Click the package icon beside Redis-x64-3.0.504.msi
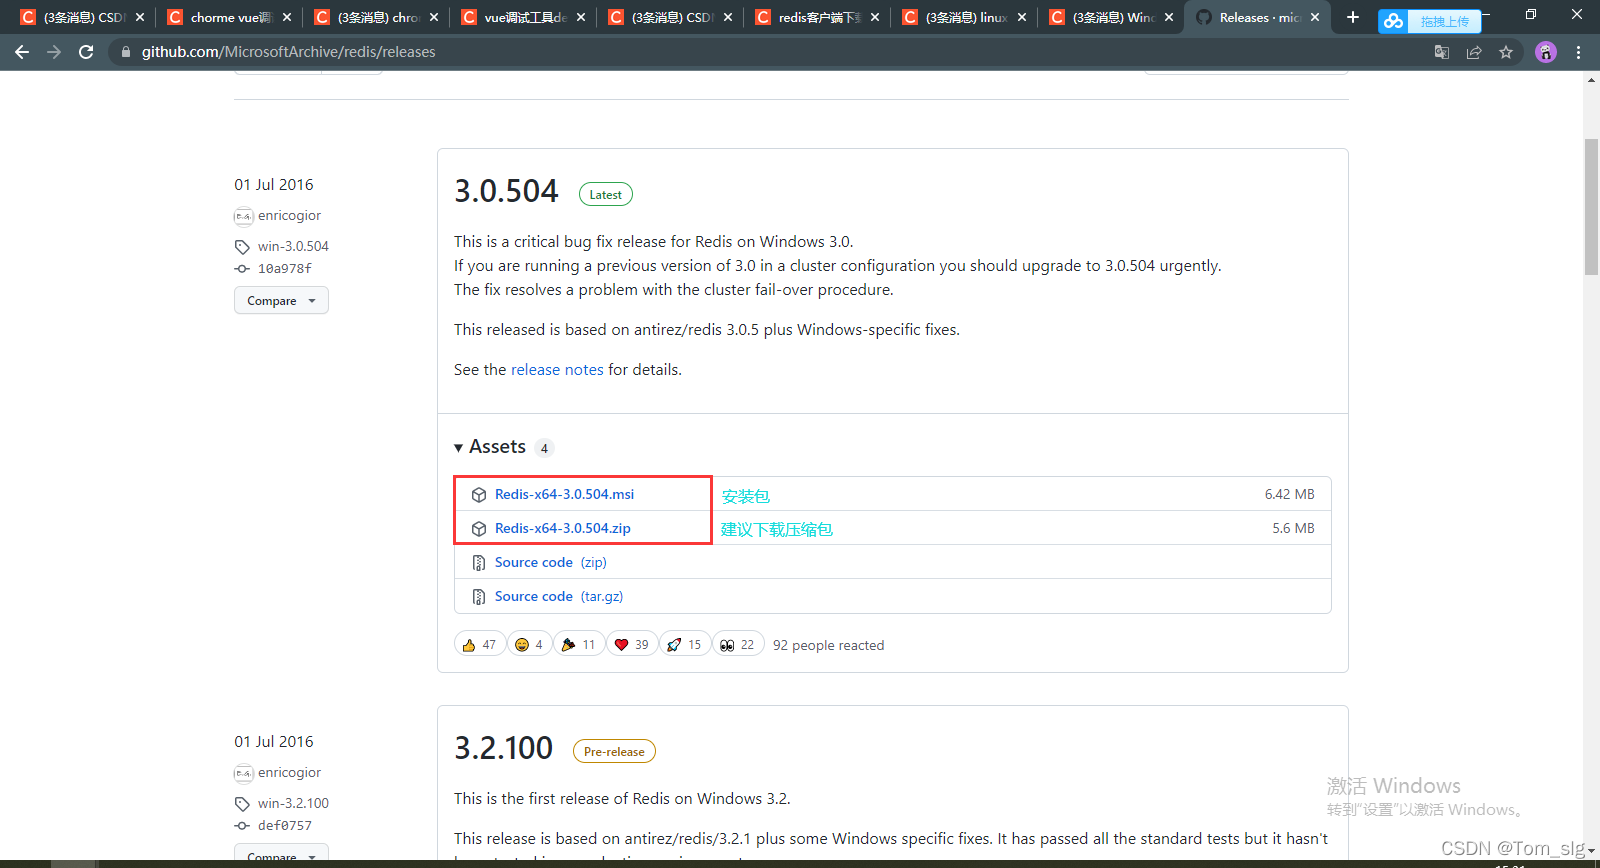 (479, 495)
